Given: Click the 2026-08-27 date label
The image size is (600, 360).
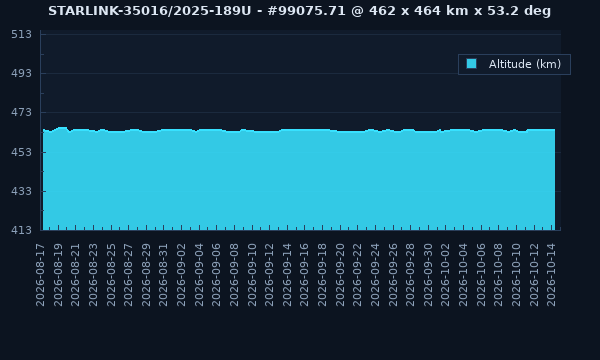Looking at the screenshot, I should [128, 275].
